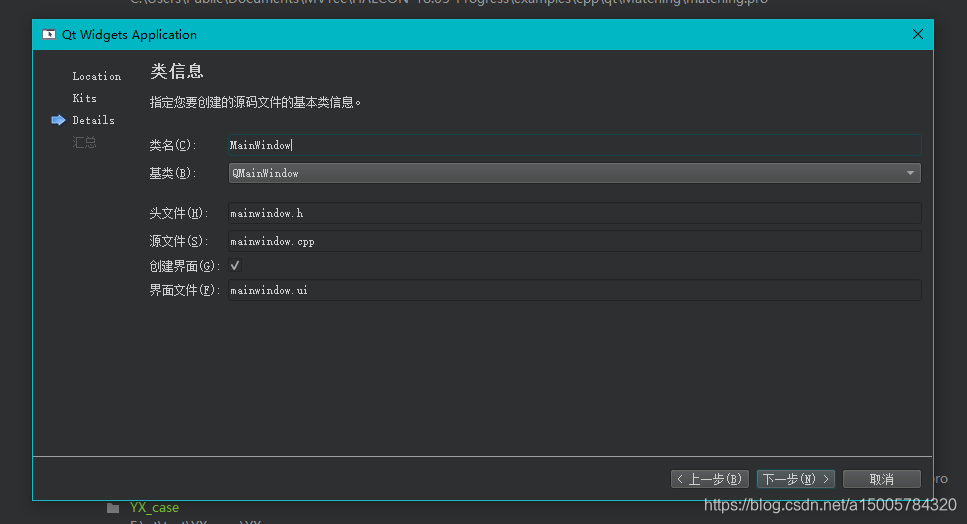Select the Kits wizard step
The height and width of the screenshot is (524, 967).
coord(84,98)
